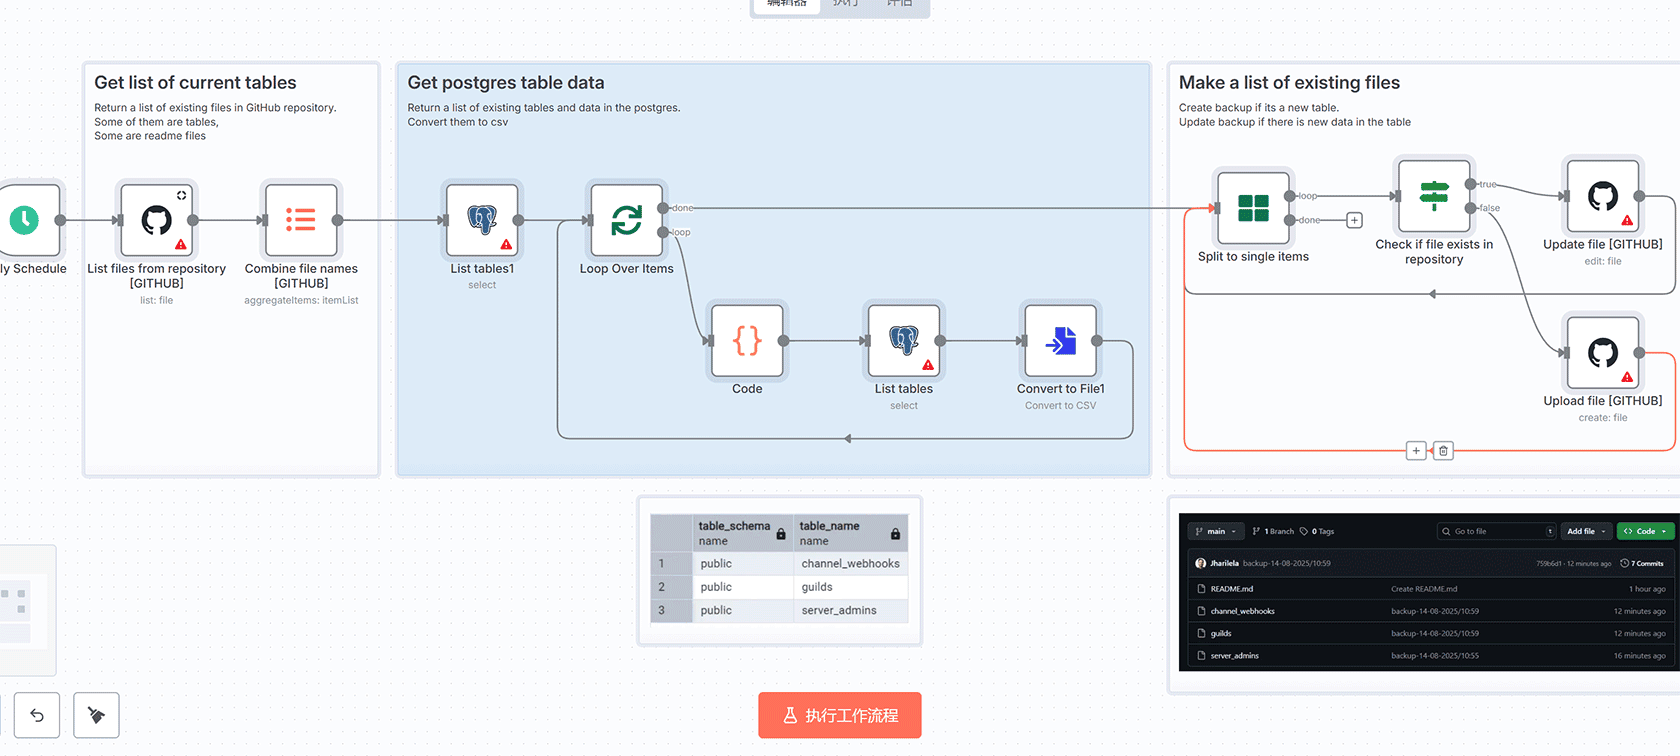Select the List tables1 Postgres node

(x=482, y=220)
